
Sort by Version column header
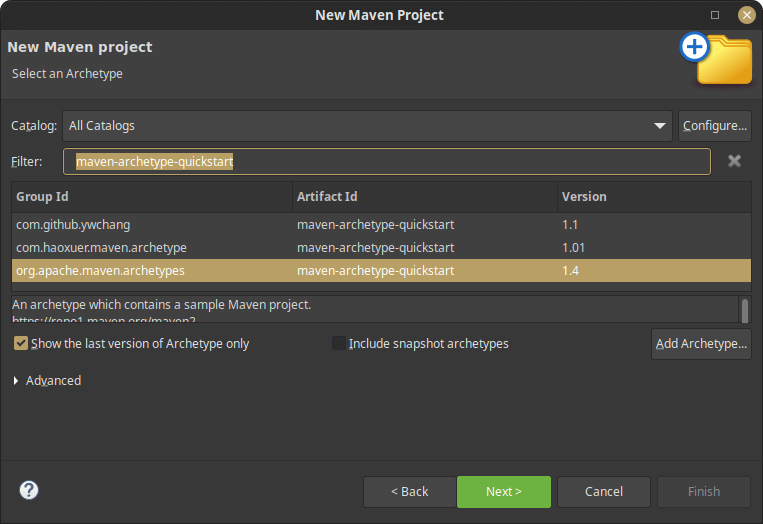(654, 197)
